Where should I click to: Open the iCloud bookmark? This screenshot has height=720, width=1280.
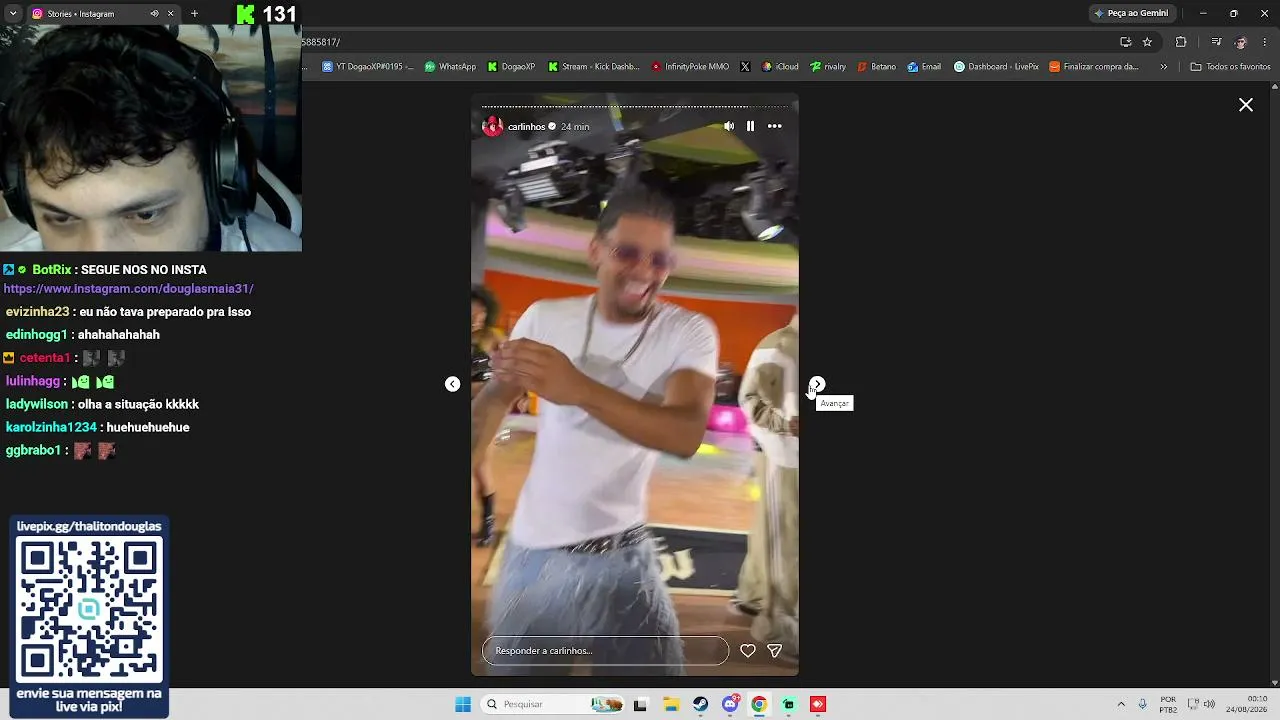pos(780,67)
